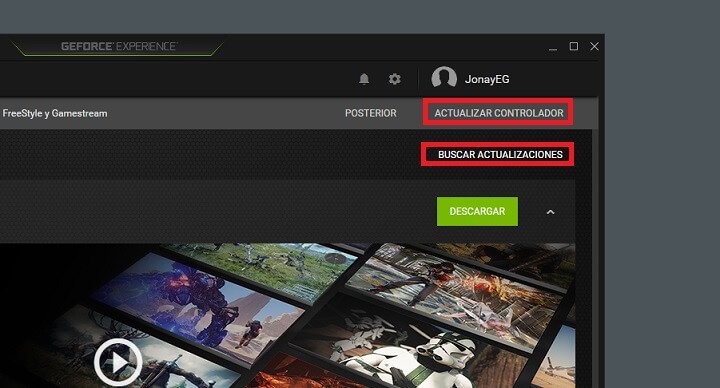Select the POSTERIOR option
This screenshot has height=388, width=720.
371,113
